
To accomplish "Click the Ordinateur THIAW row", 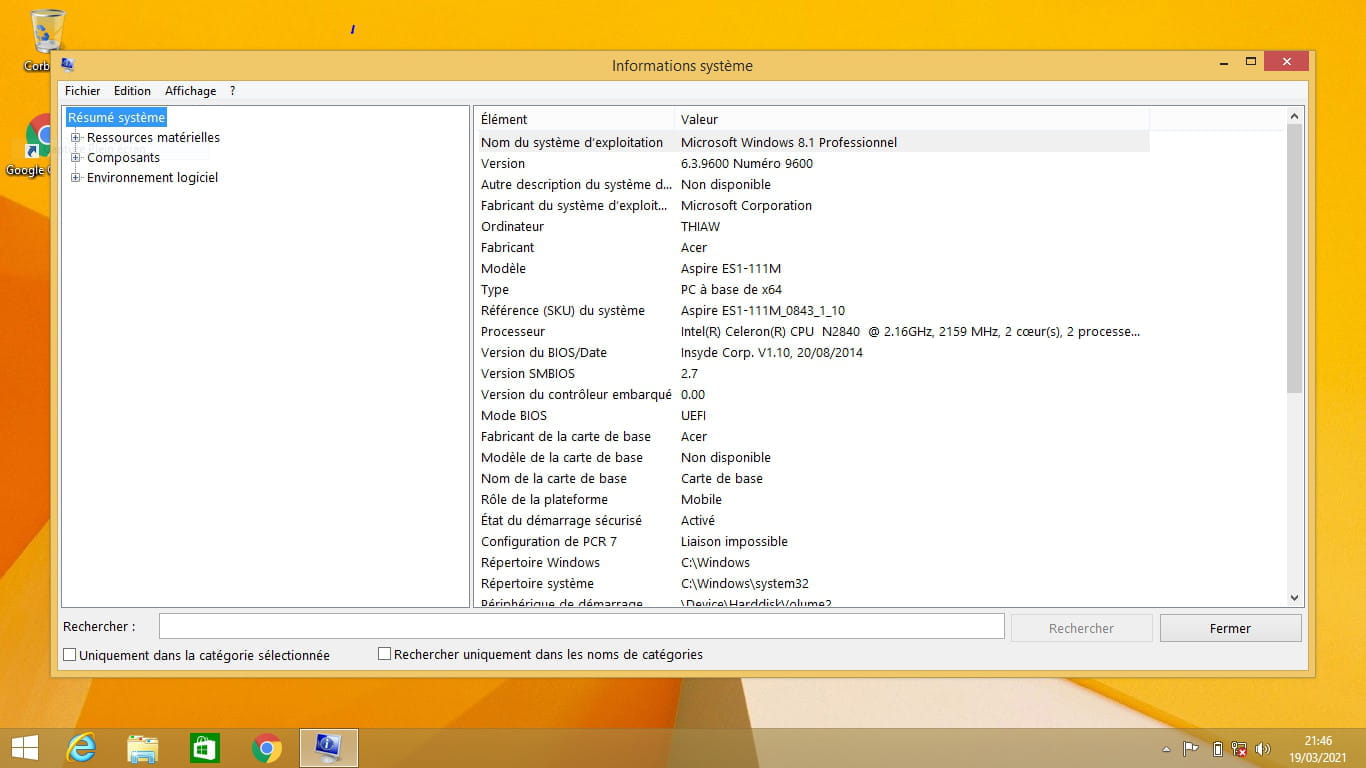I will [x=814, y=226].
